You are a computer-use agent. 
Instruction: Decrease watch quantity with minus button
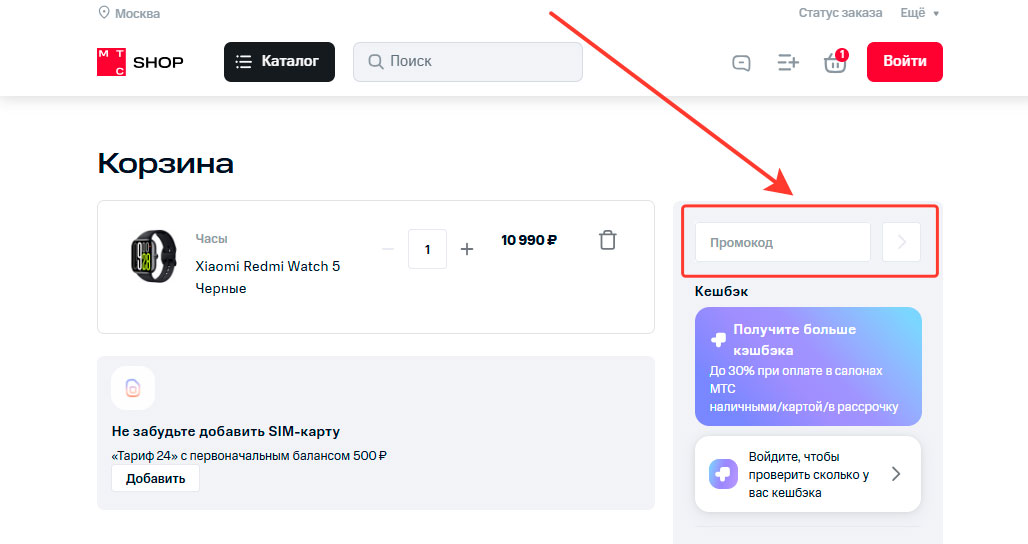[x=388, y=249]
